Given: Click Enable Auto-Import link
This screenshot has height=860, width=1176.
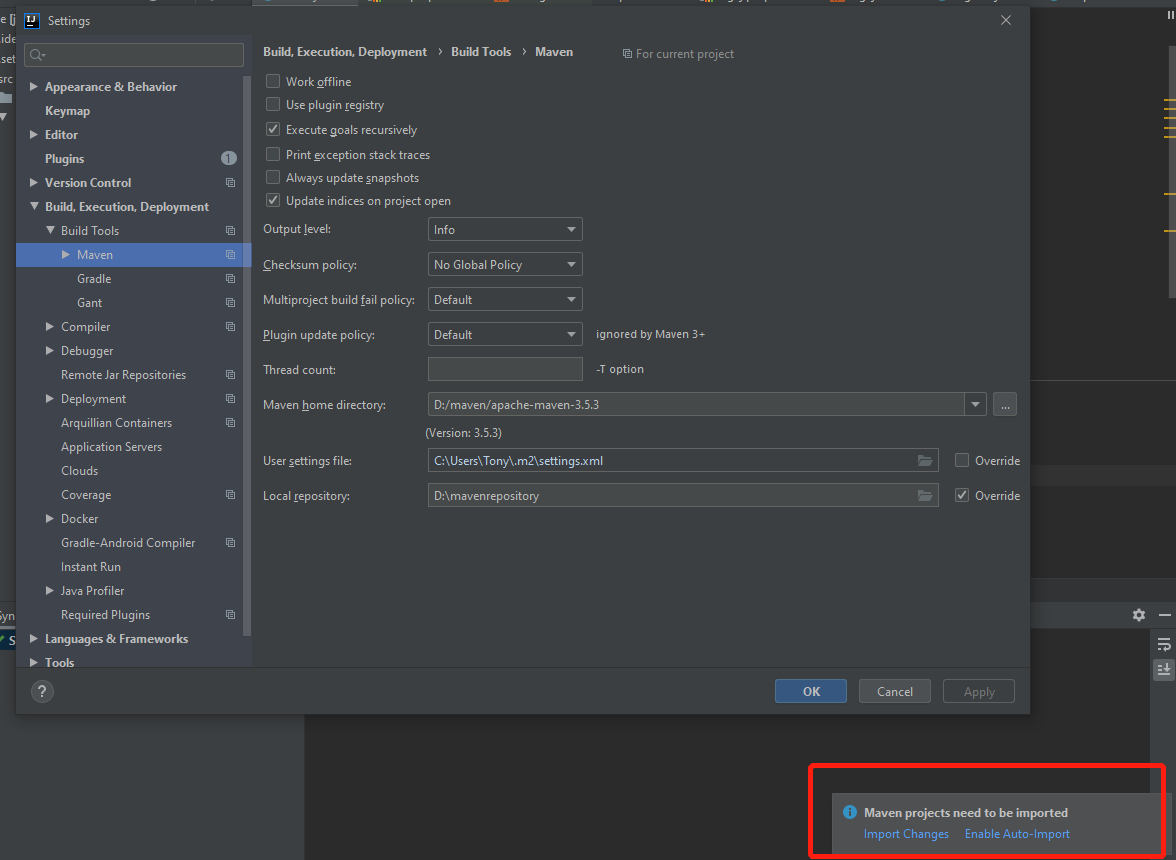Looking at the screenshot, I should 1017,834.
